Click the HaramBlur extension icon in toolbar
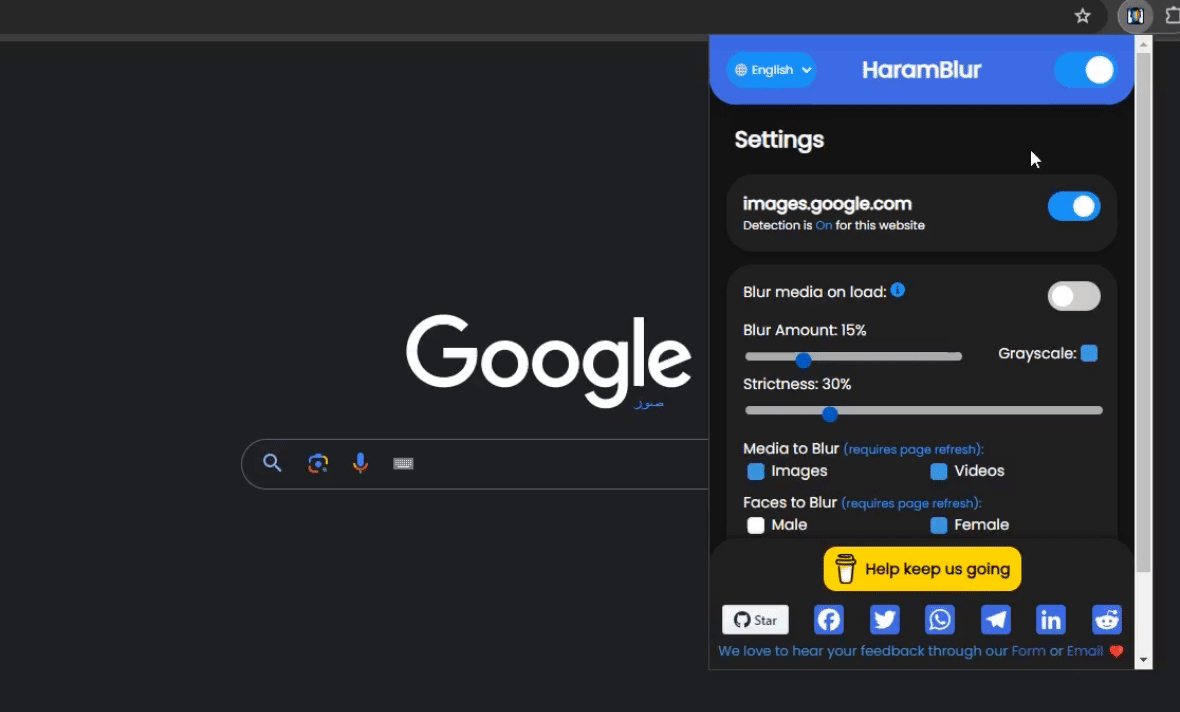The image size is (1180, 712). coord(1135,16)
